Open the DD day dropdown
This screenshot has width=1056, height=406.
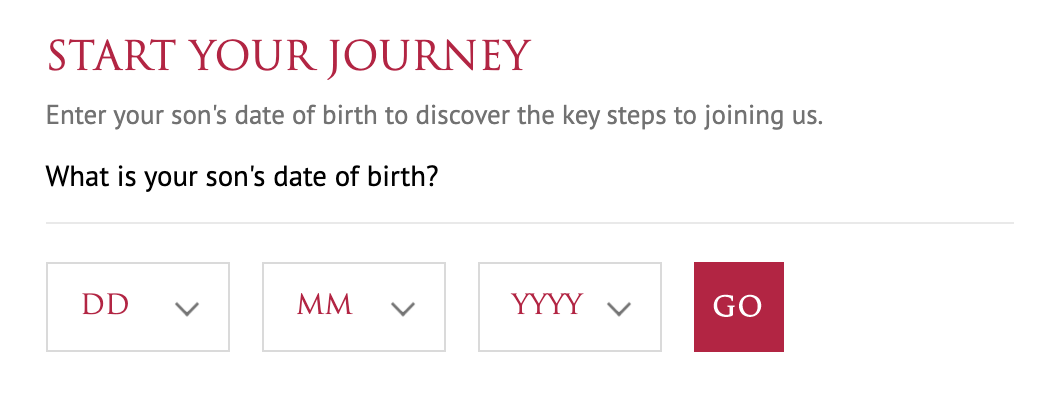point(138,307)
